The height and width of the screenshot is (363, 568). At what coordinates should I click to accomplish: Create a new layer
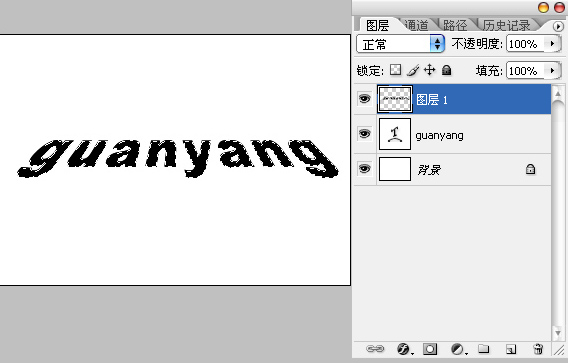click(511, 349)
